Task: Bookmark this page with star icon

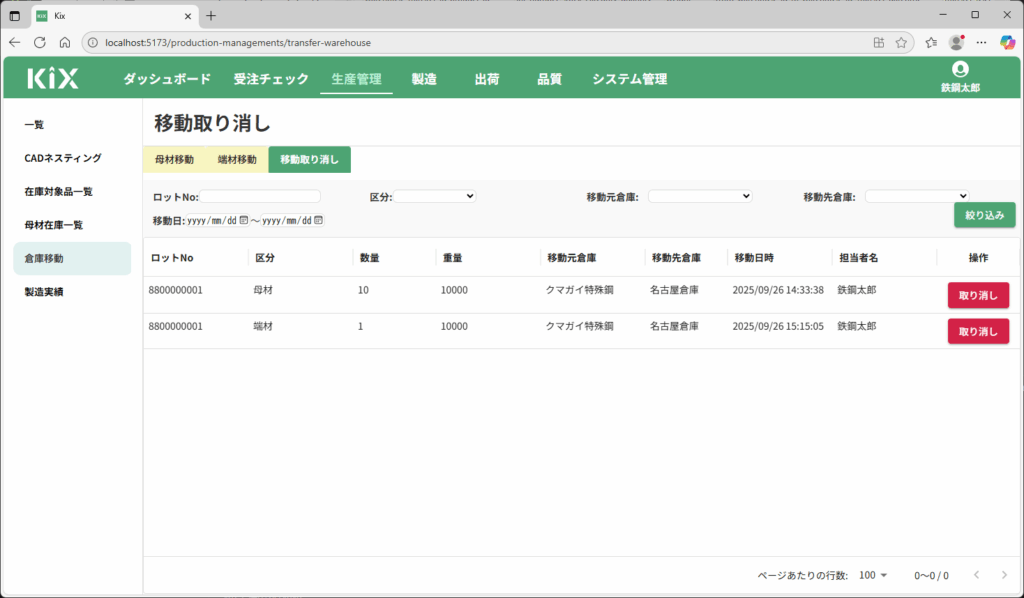Action: click(901, 43)
